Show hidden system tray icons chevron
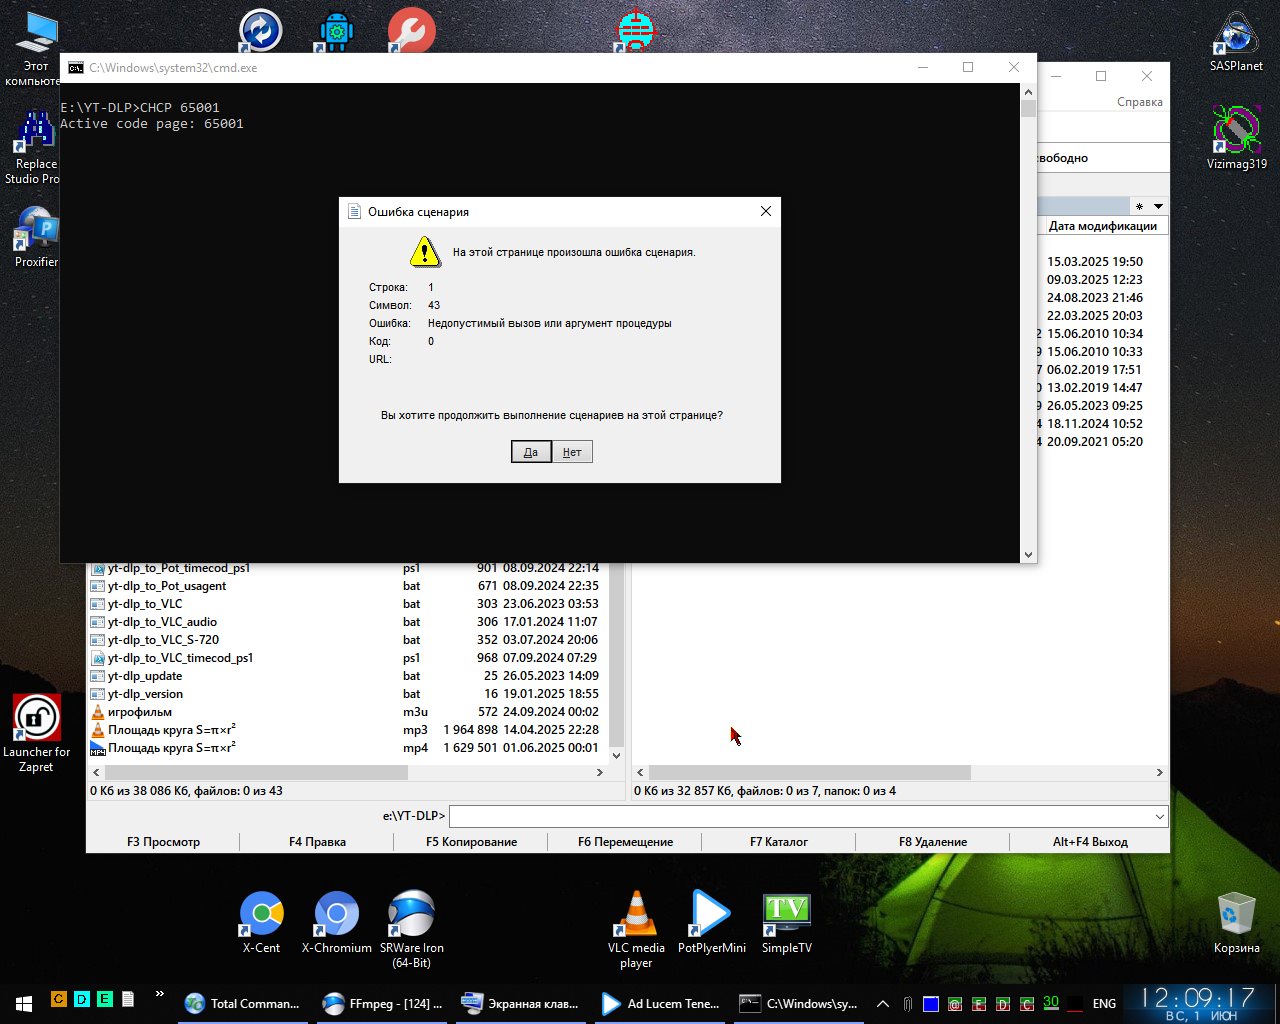The image size is (1280, 1024). (882, 1003)
